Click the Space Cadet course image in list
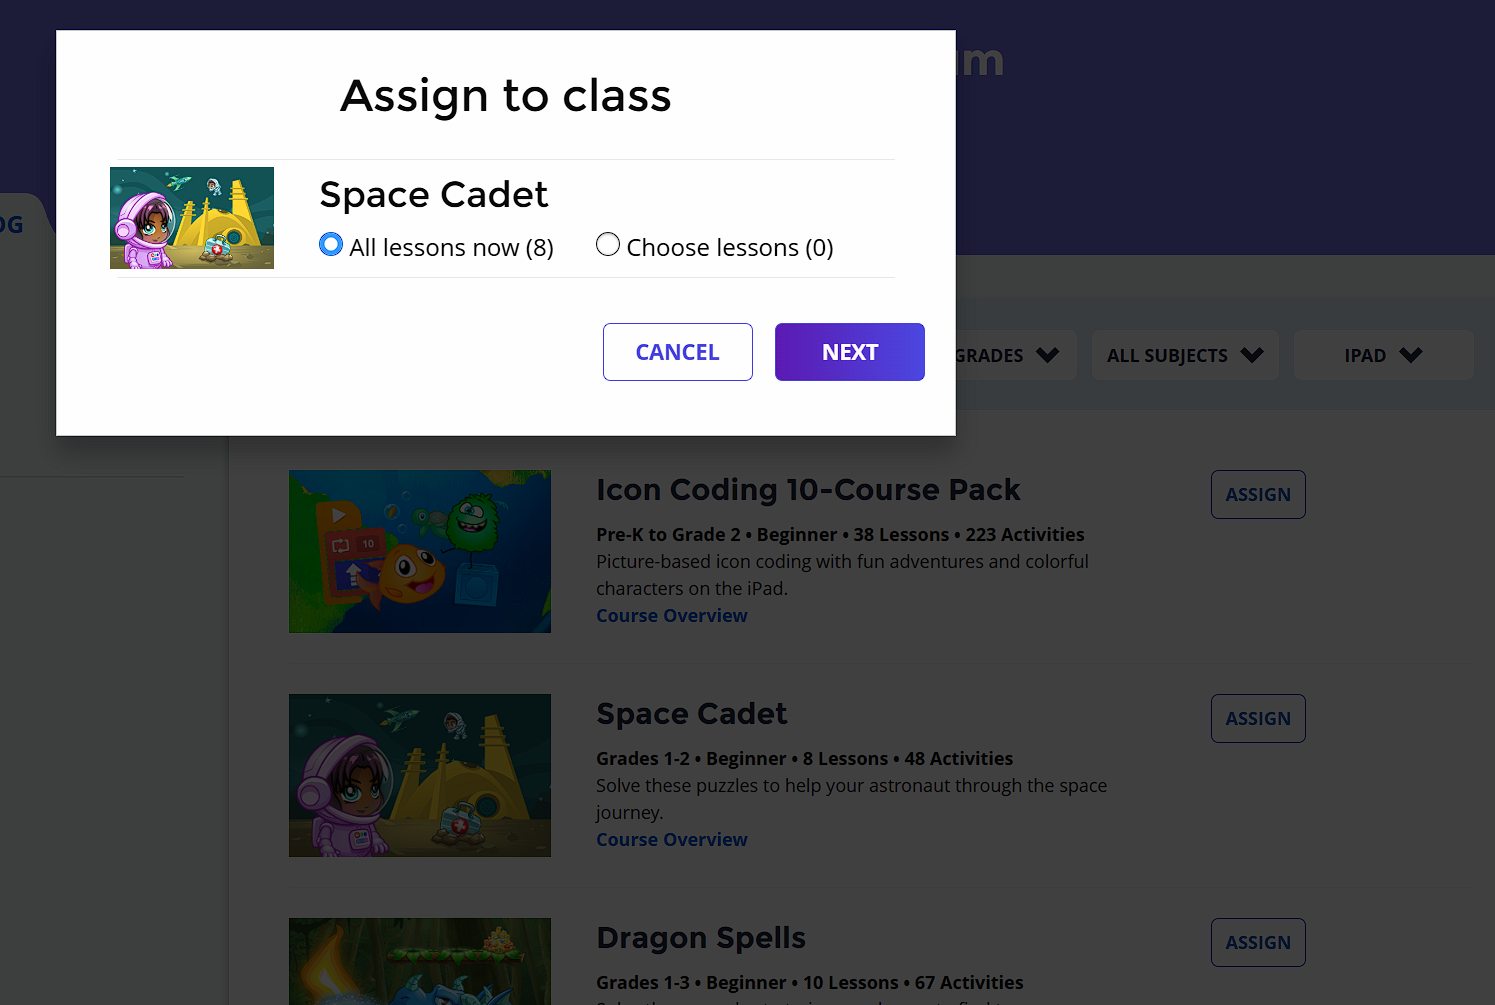The width and height of the screenshot is (1495, 1005). click(x=419, y=775)
